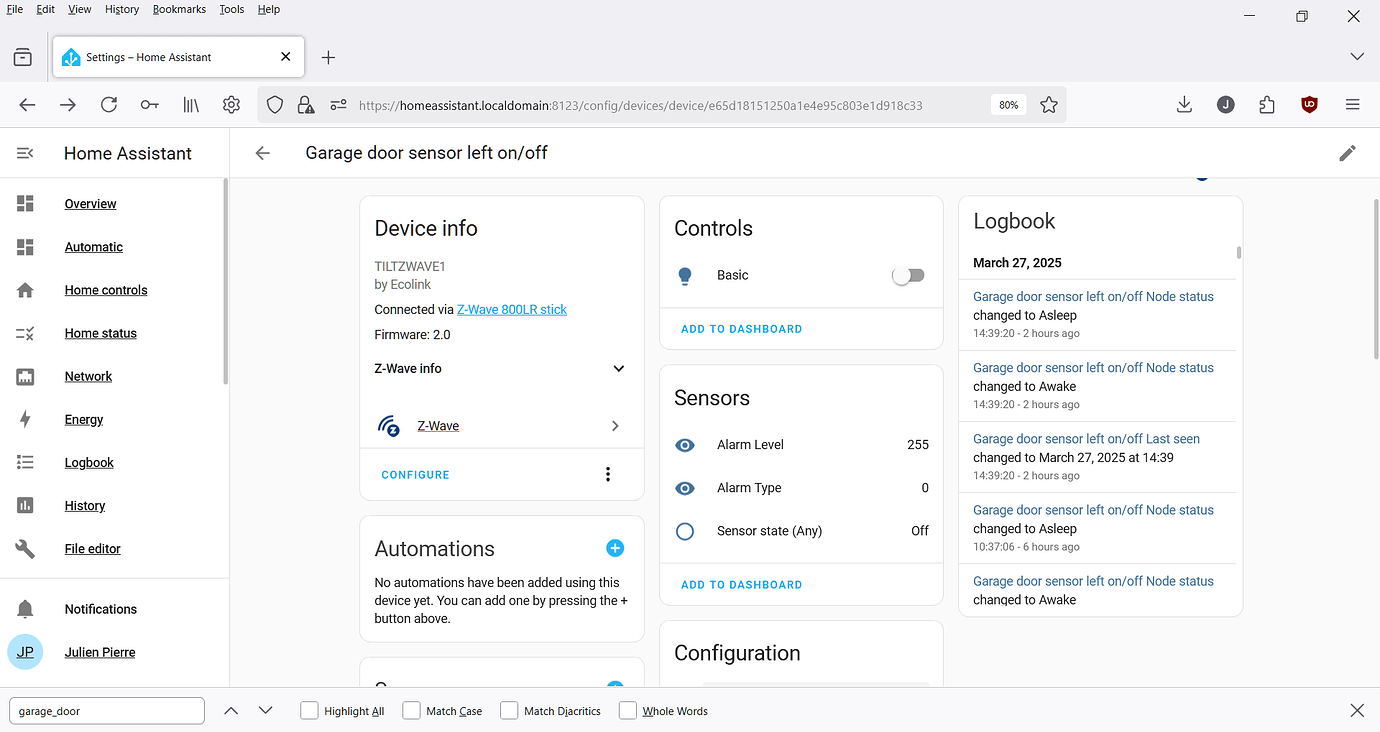Image resolution: width=1380 pixels, height=732 pixels.
Task: Jump to the previous find match arrow
Action: (x=231, y=710)
